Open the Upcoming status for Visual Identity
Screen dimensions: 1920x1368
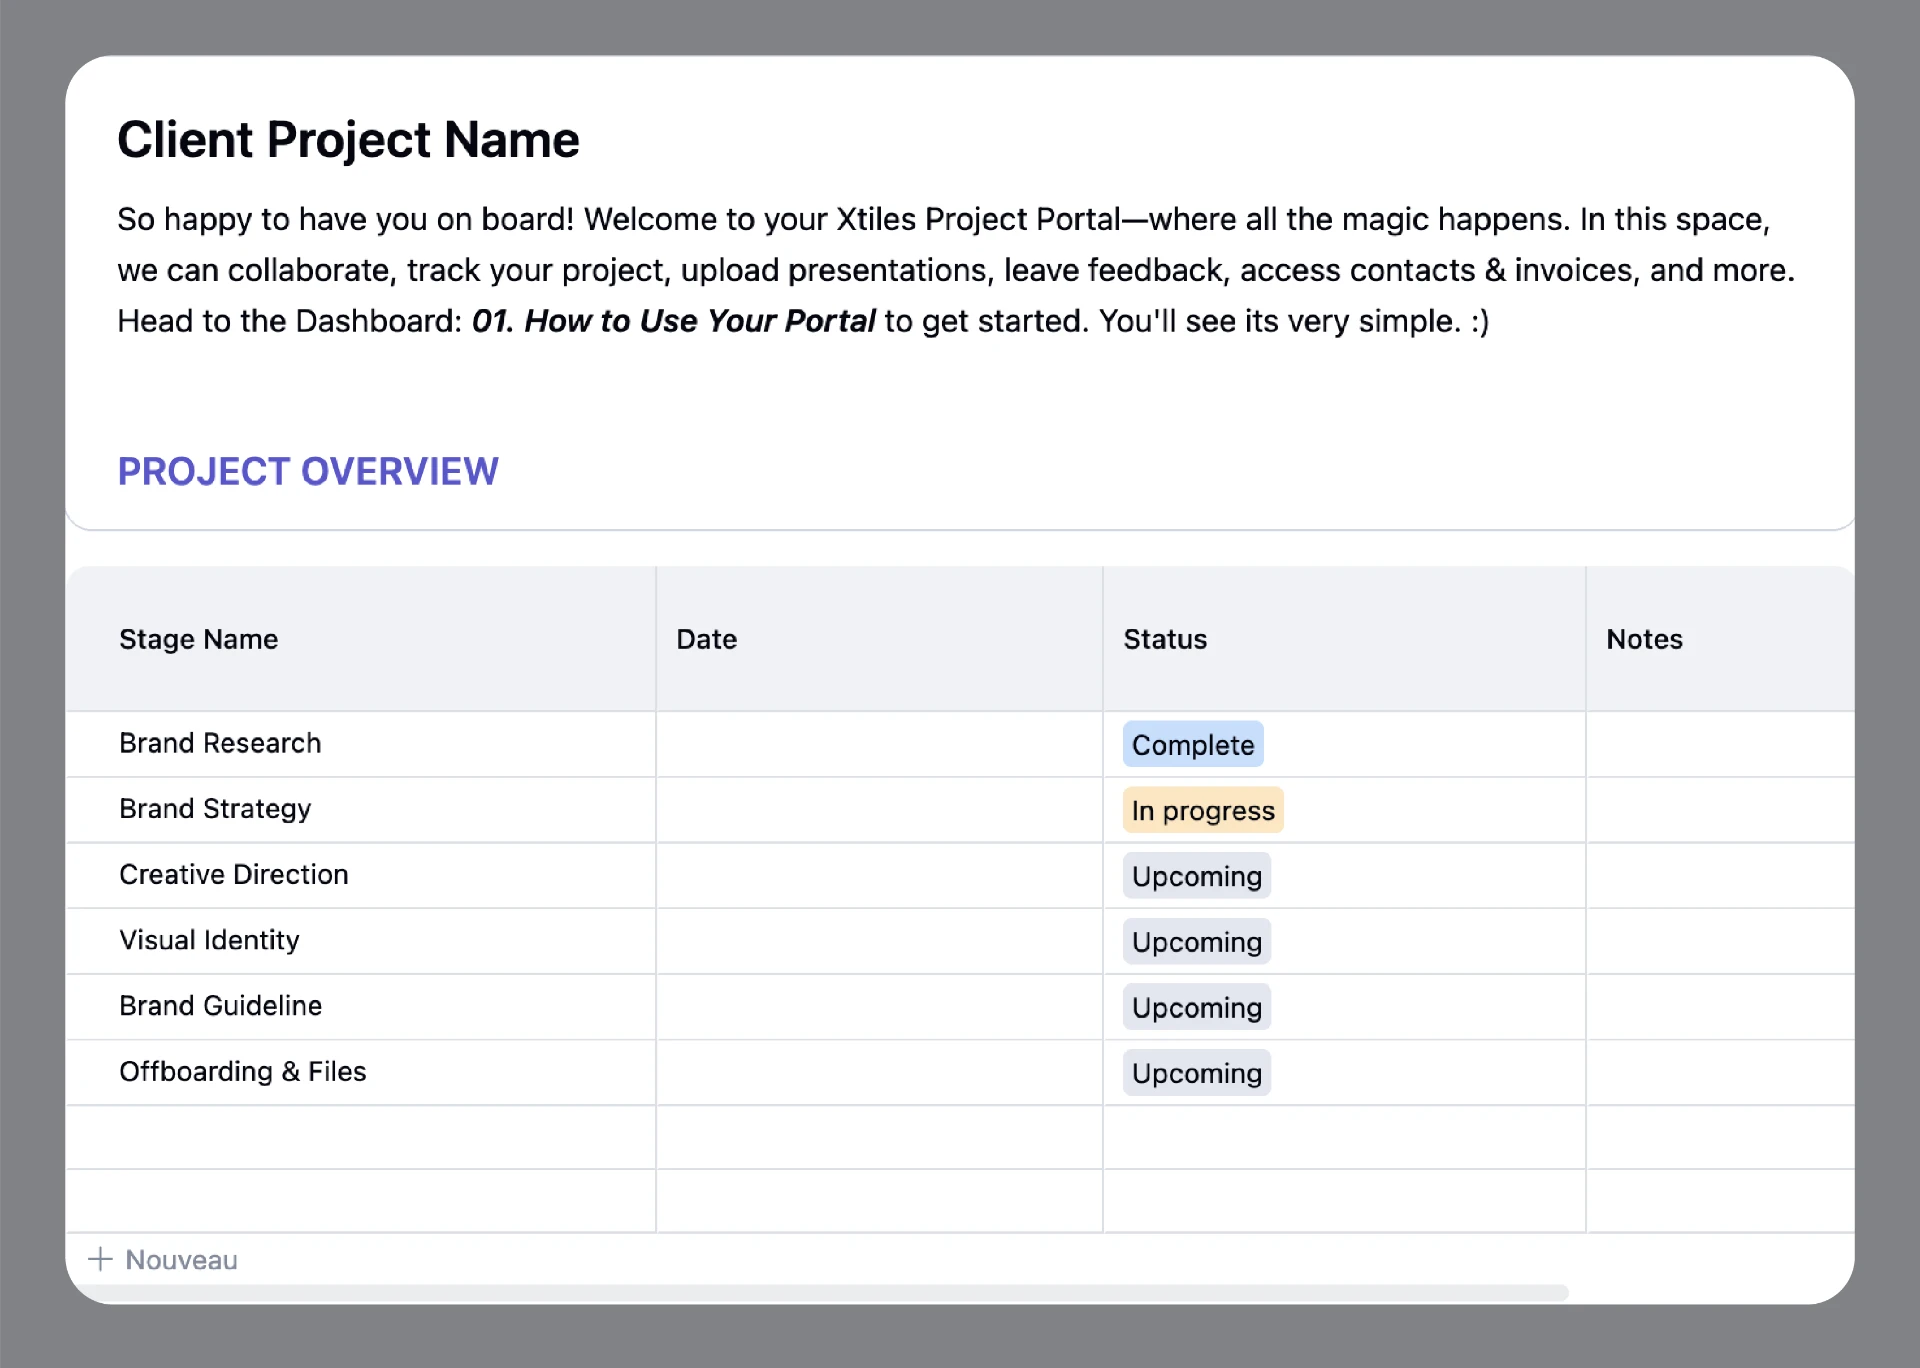coord(1197,942)
